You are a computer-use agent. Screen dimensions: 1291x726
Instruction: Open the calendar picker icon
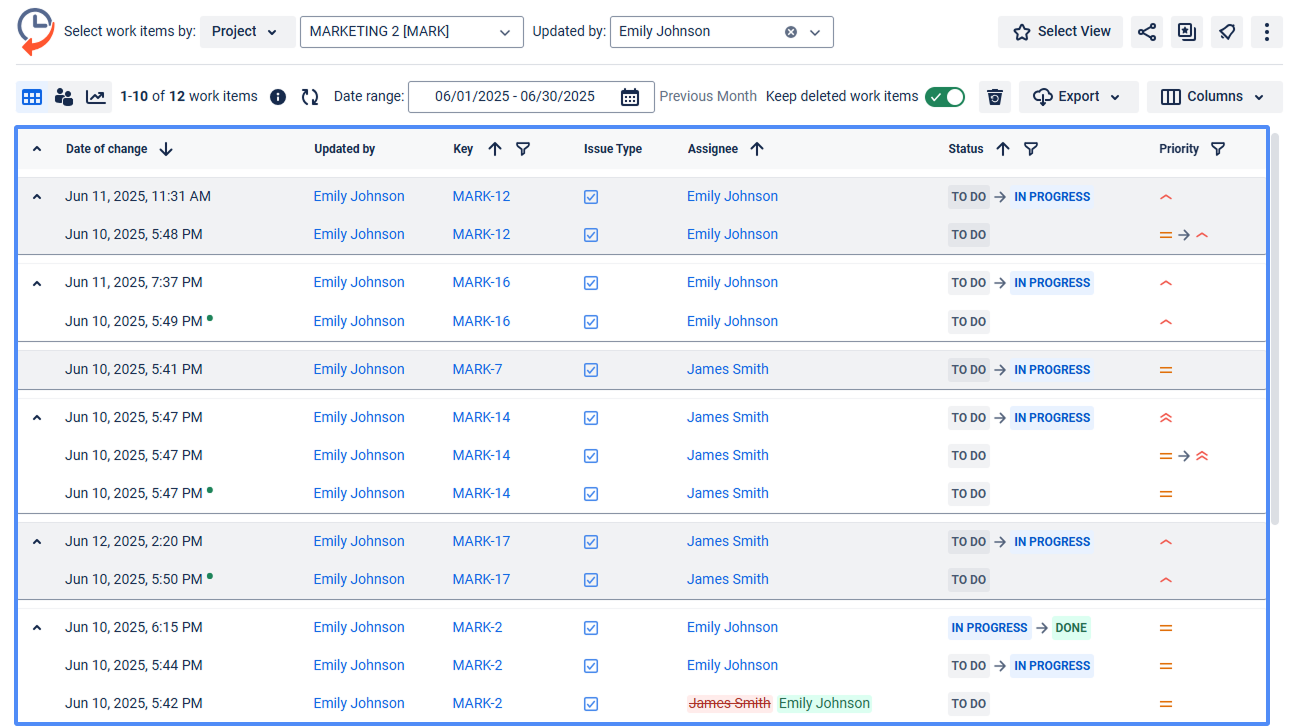(630, 97)
